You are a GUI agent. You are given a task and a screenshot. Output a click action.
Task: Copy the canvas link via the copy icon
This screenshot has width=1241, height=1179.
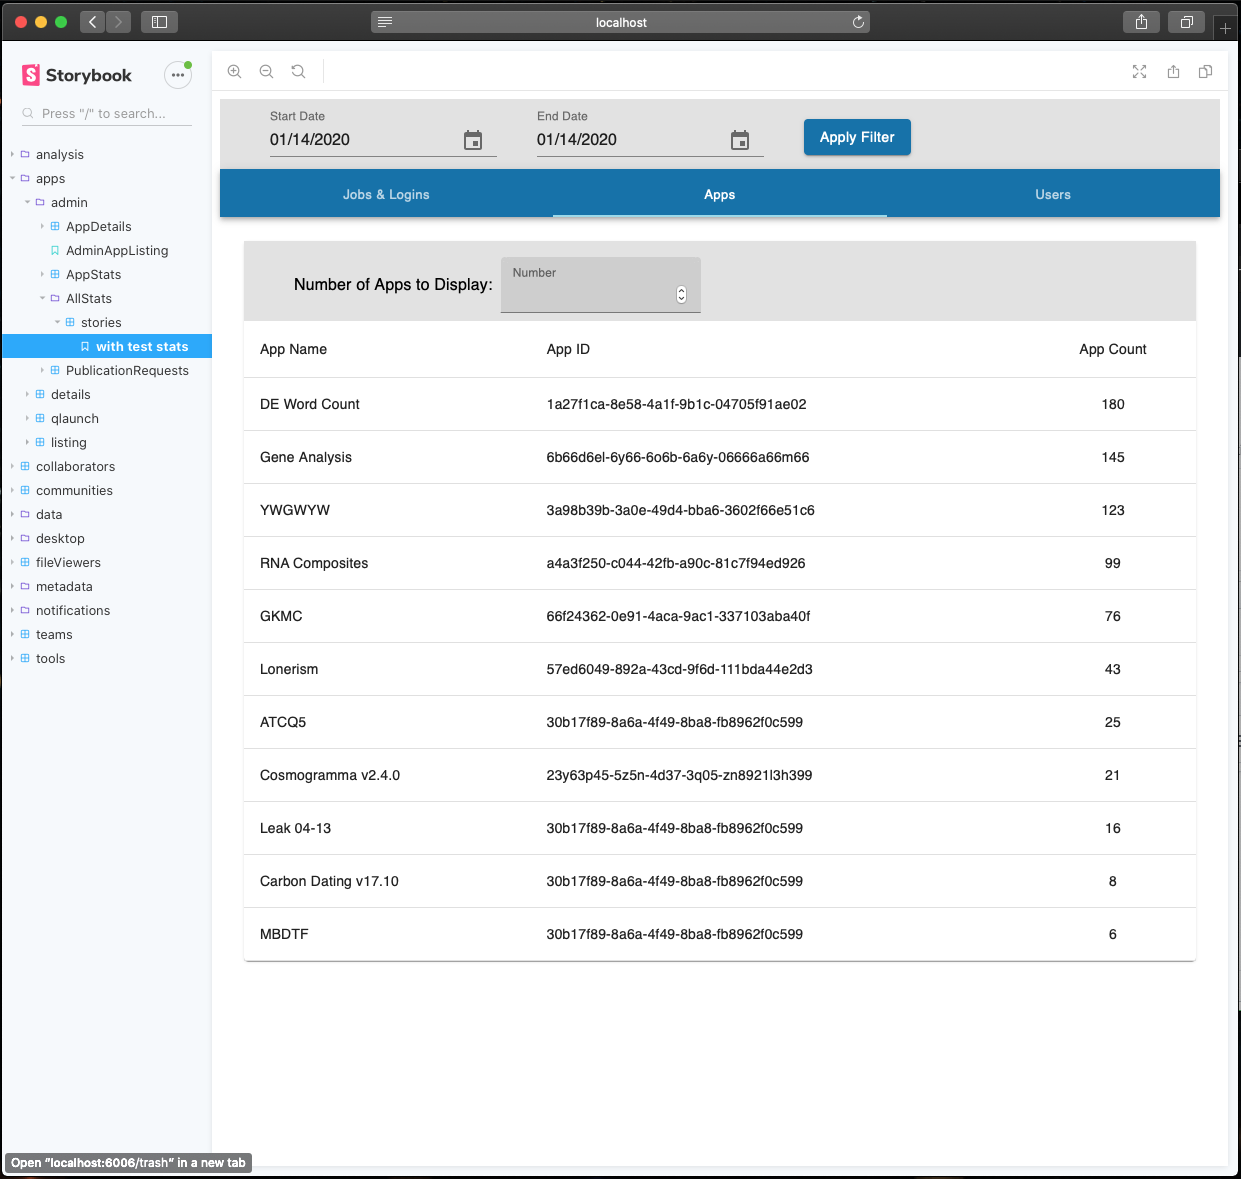pos(1205,71)
